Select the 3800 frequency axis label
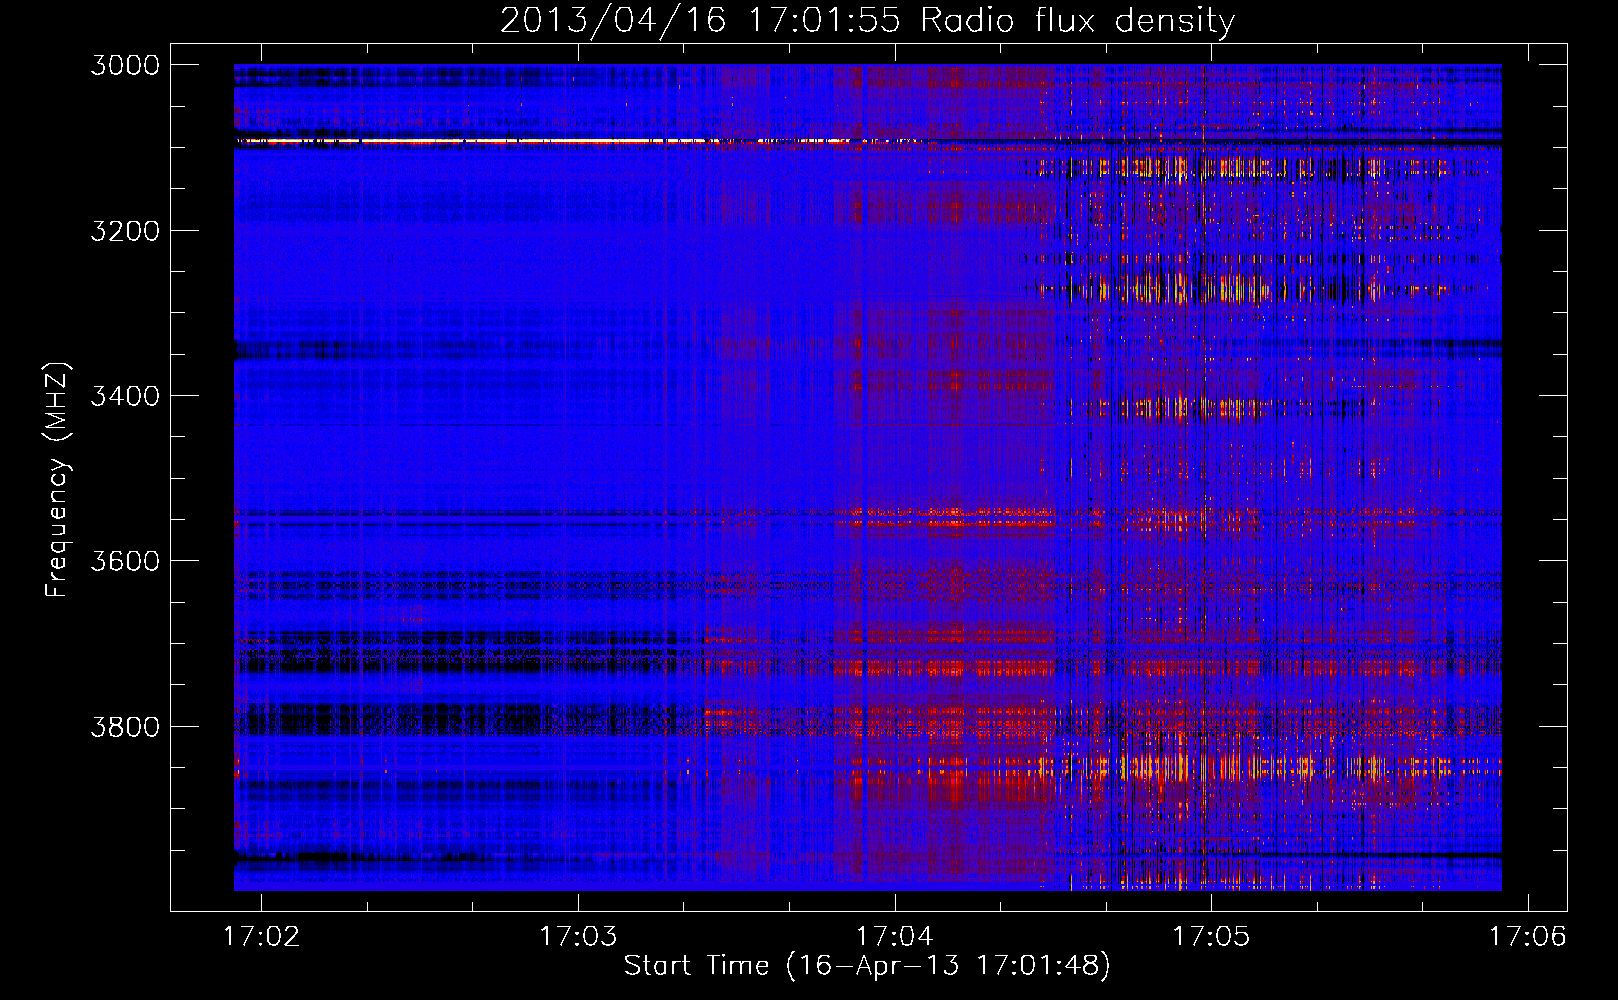The width and height of the screenshot is (1618, 1000). click(x=125, y=726)
